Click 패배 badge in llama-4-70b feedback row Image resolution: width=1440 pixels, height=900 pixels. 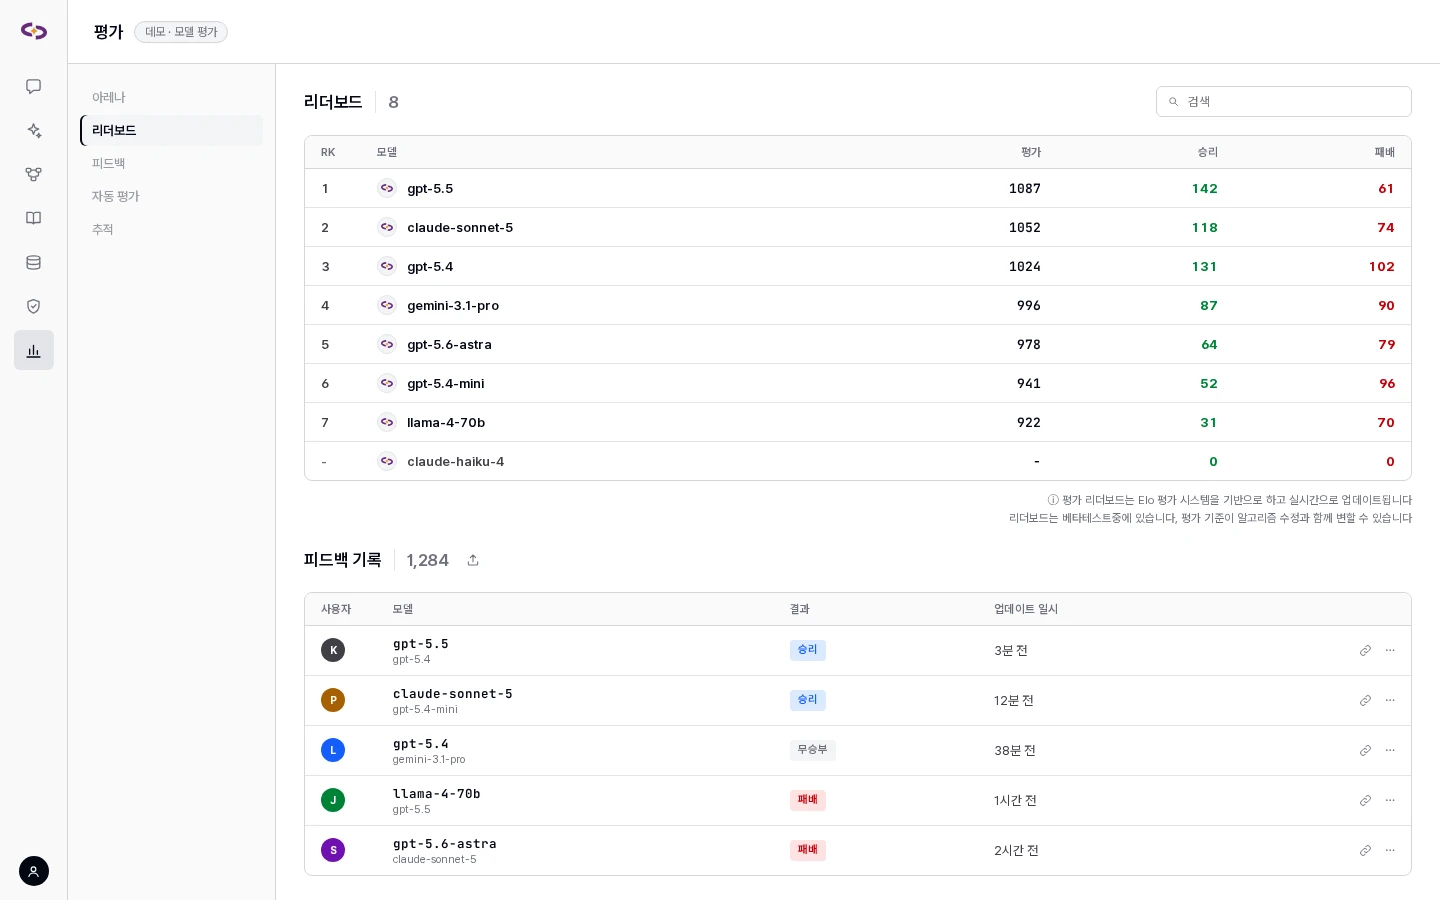pyautogui.click(x=807, y=800)
